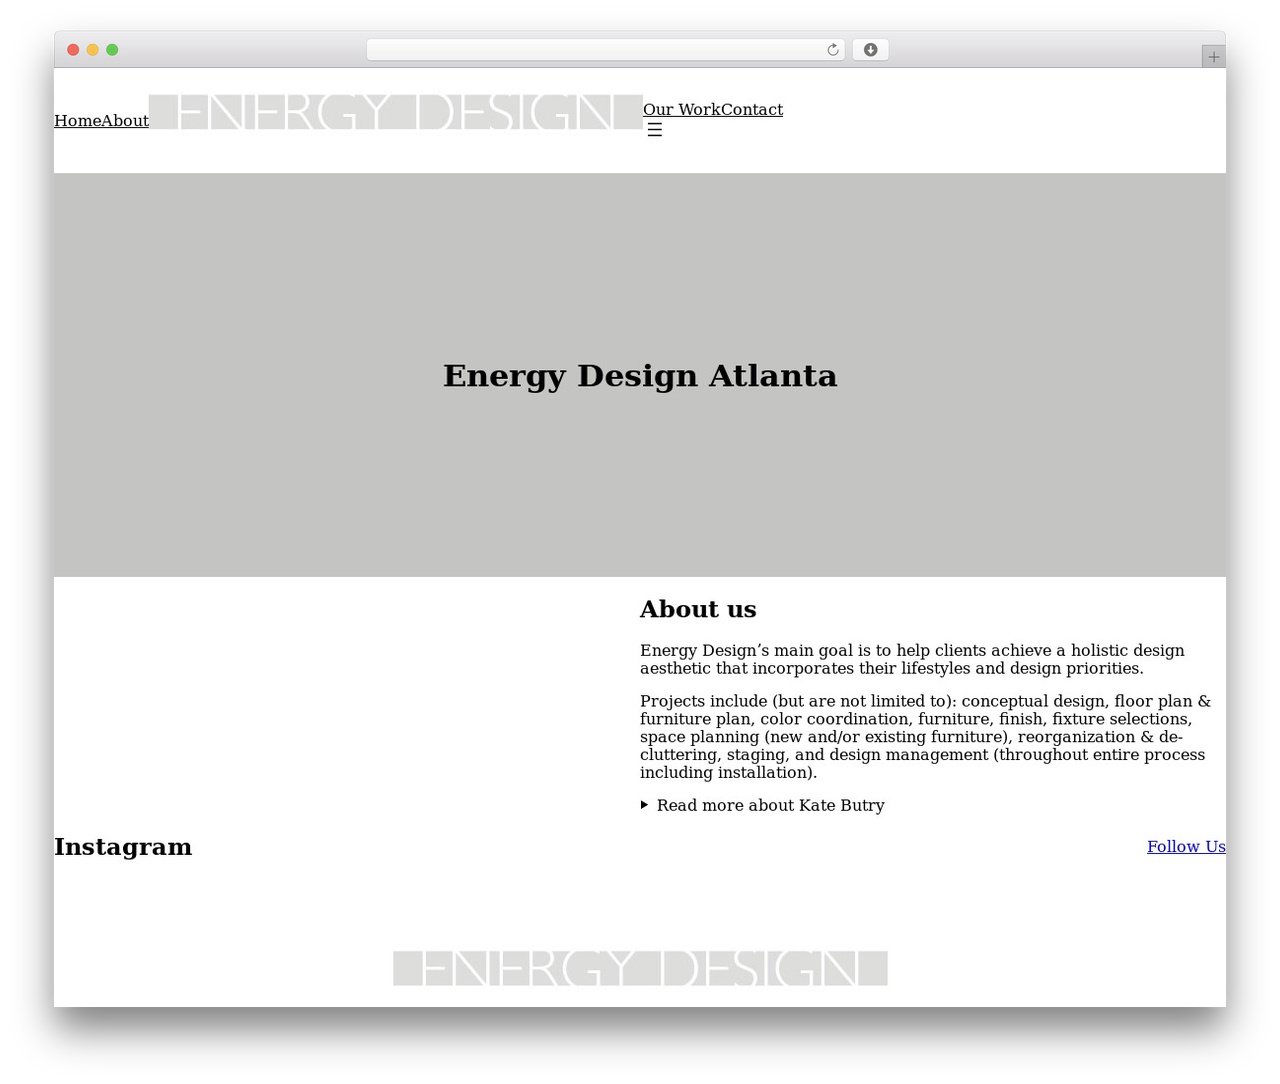Click the Energy Design logo in the header
Viewport: 1280px width, 1084px height.
coord(396,112)
